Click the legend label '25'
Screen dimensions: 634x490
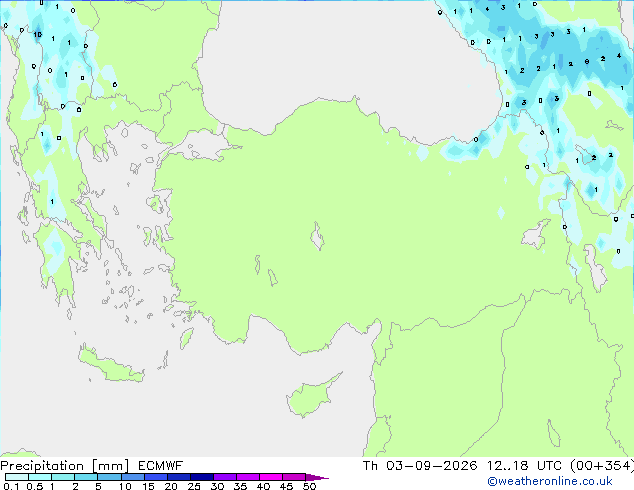pos(194,486)
